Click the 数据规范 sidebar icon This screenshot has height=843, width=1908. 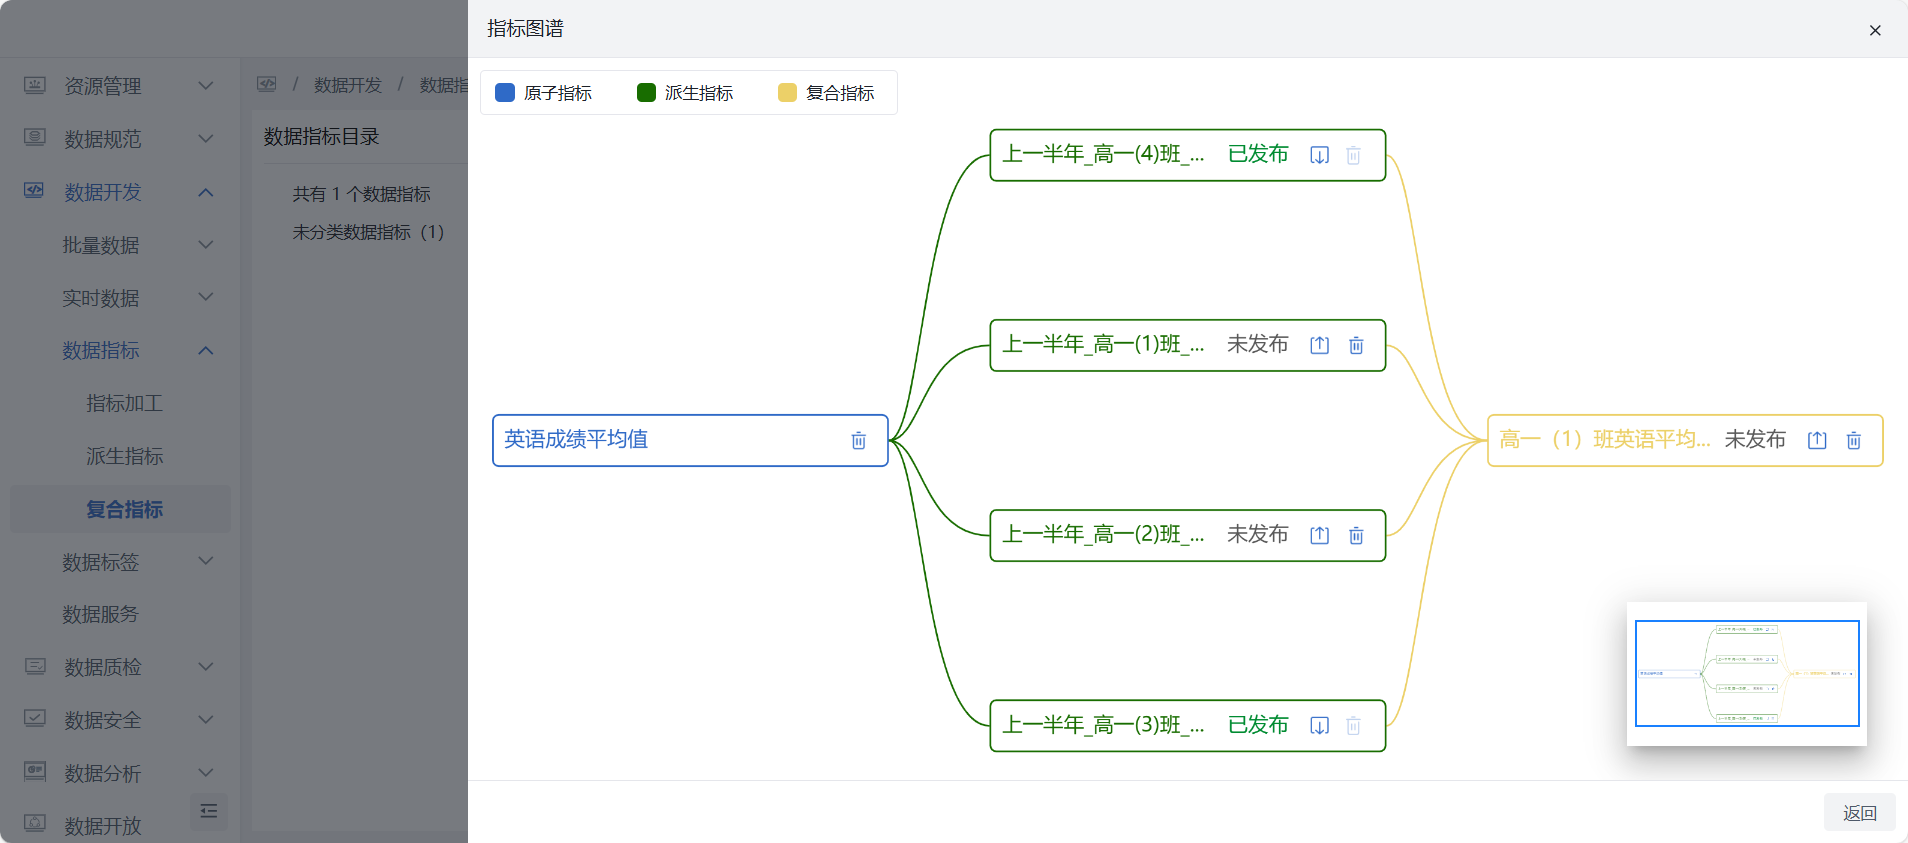point(35,138)
